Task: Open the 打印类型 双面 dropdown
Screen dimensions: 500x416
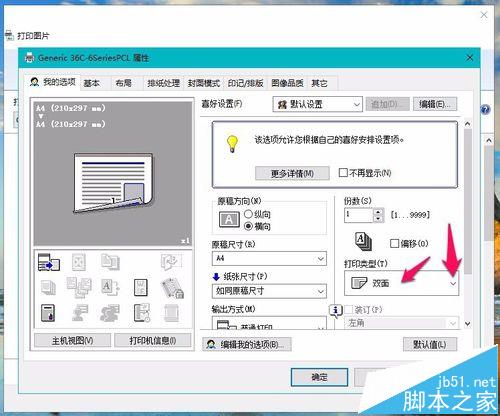Action: [x=401, y=283]
